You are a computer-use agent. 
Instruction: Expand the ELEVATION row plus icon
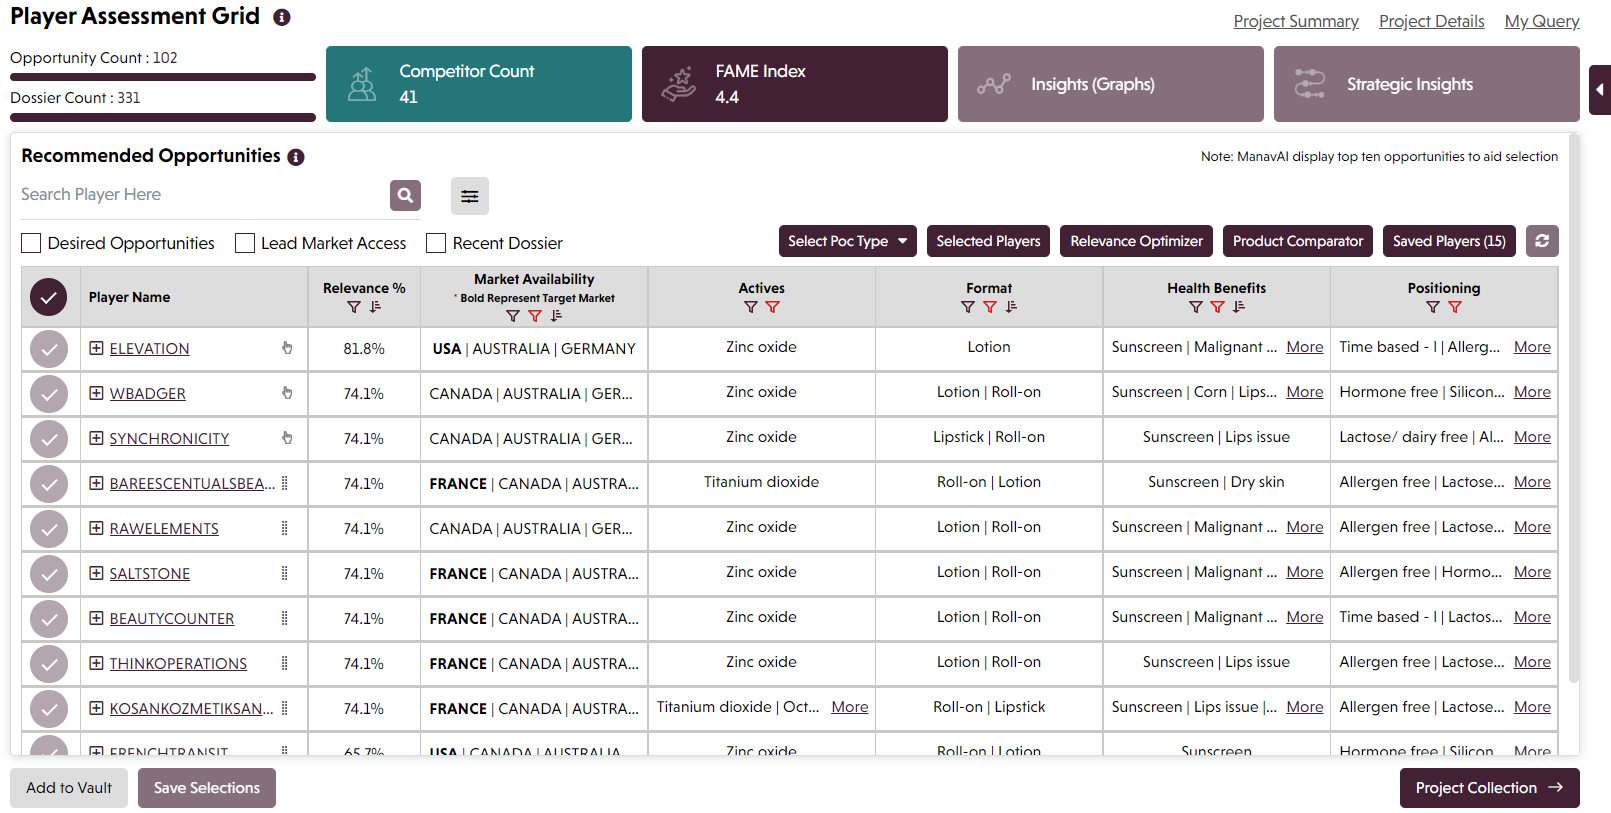click(x=96, y=348)
